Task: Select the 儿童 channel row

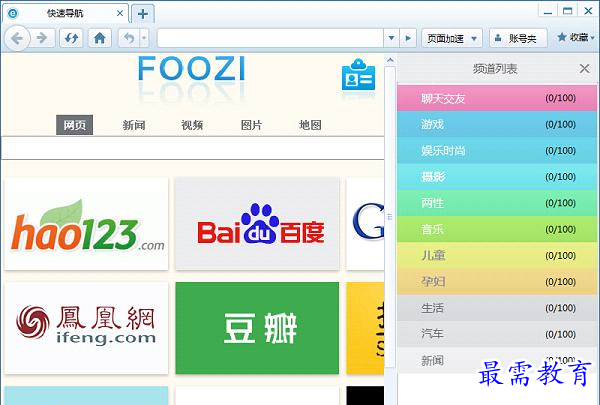Action: pyautogui.click(x=497, y=255)
